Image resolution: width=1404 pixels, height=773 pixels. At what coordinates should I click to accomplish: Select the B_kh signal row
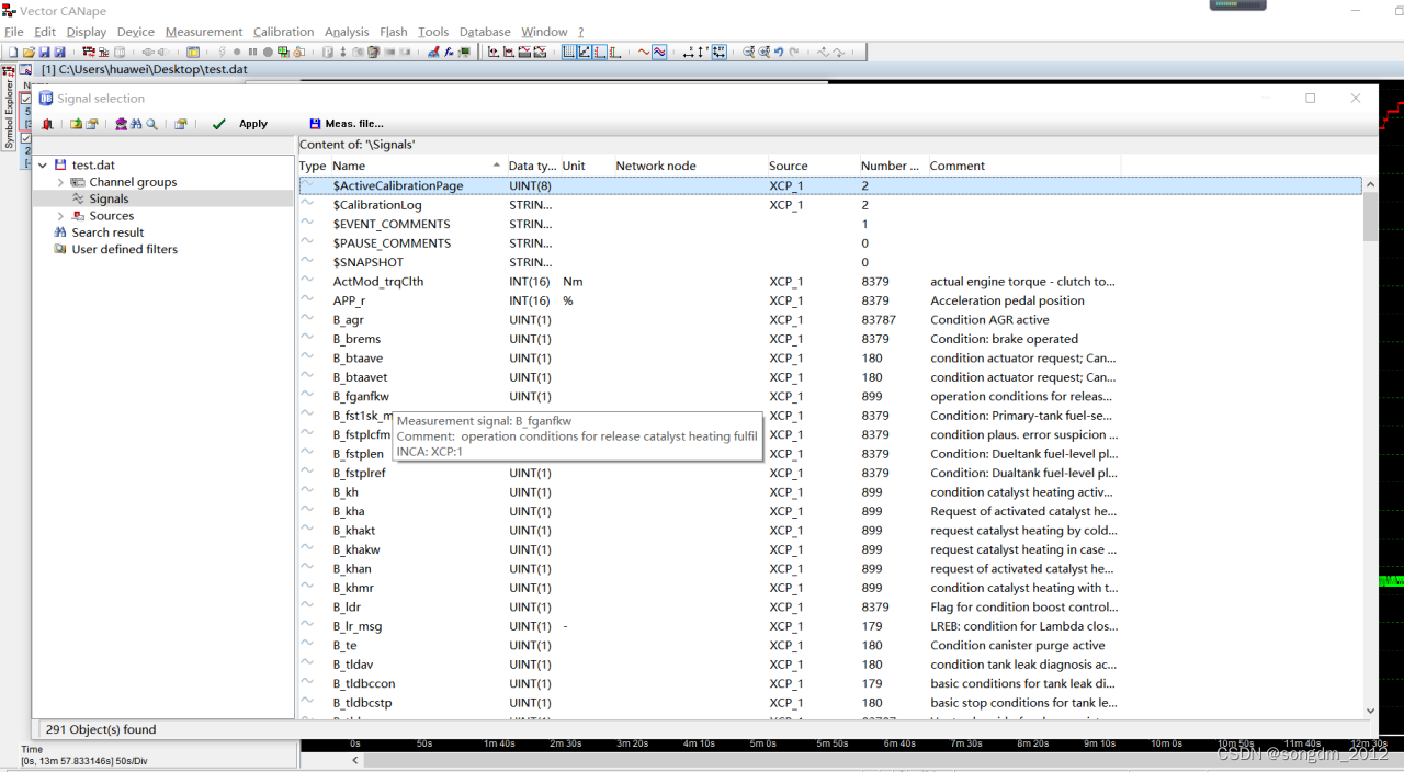(830, 492)
